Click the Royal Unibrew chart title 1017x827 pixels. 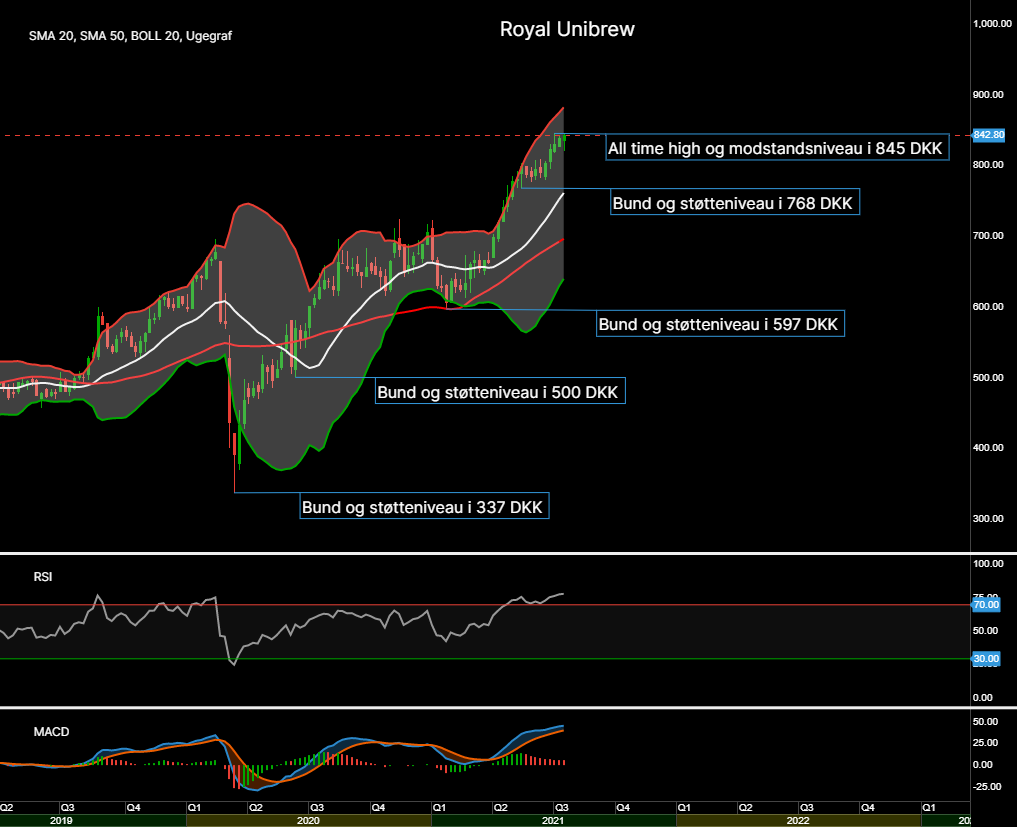(567, 29)
